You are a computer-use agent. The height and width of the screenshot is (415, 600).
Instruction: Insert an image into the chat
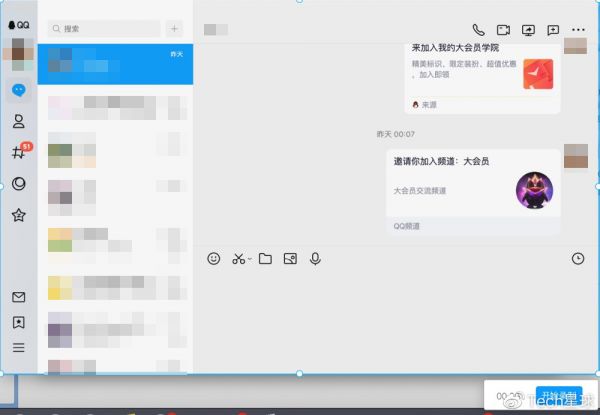click(x=290, y=259)
